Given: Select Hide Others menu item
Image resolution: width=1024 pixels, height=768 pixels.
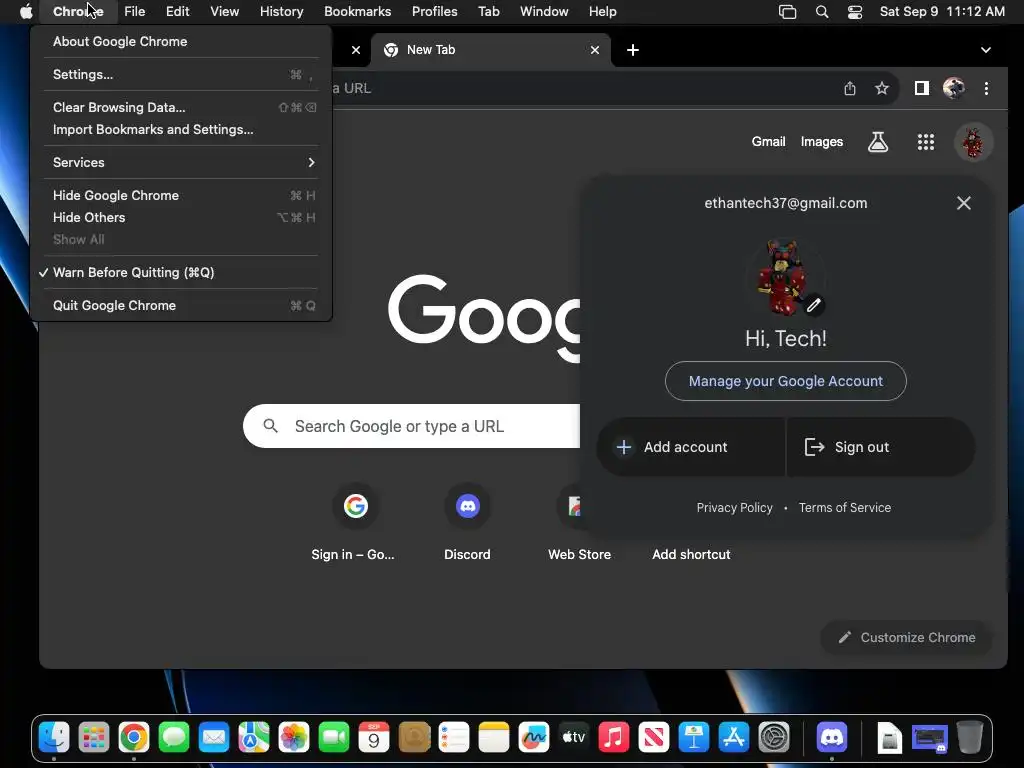Looking at the screenshot, I should pyautogui.click(x=181, y=217).
